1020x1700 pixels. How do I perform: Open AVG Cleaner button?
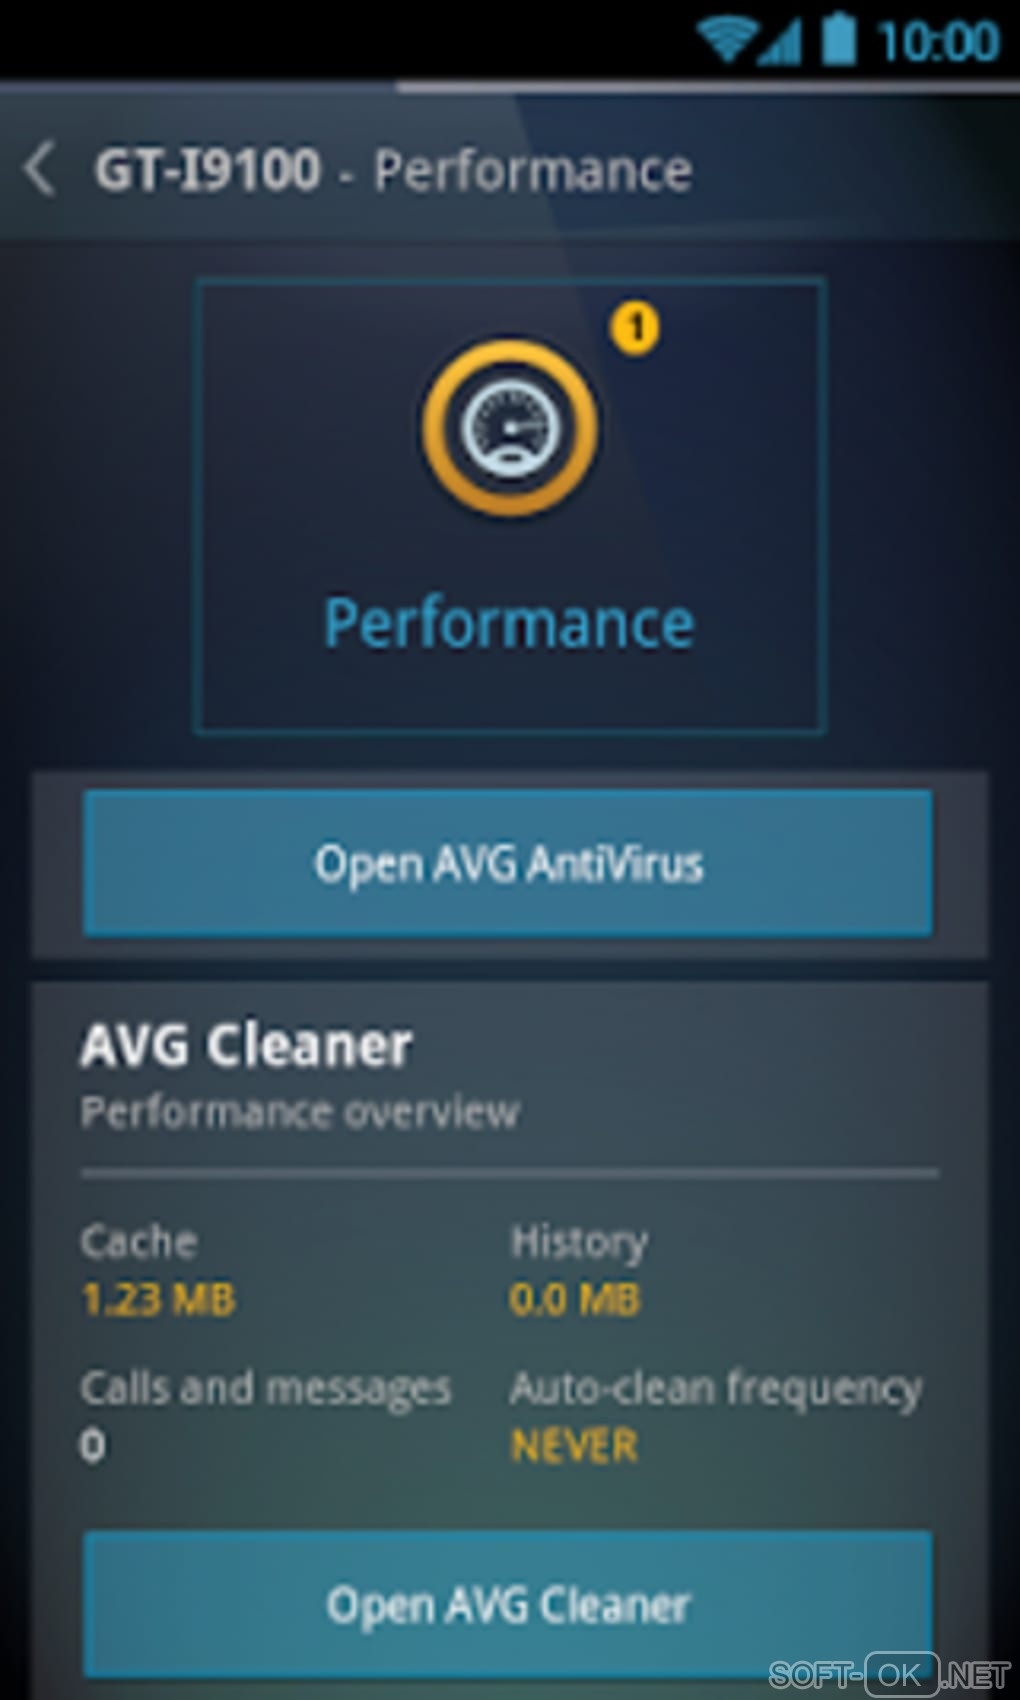(x=508, y=1604)
